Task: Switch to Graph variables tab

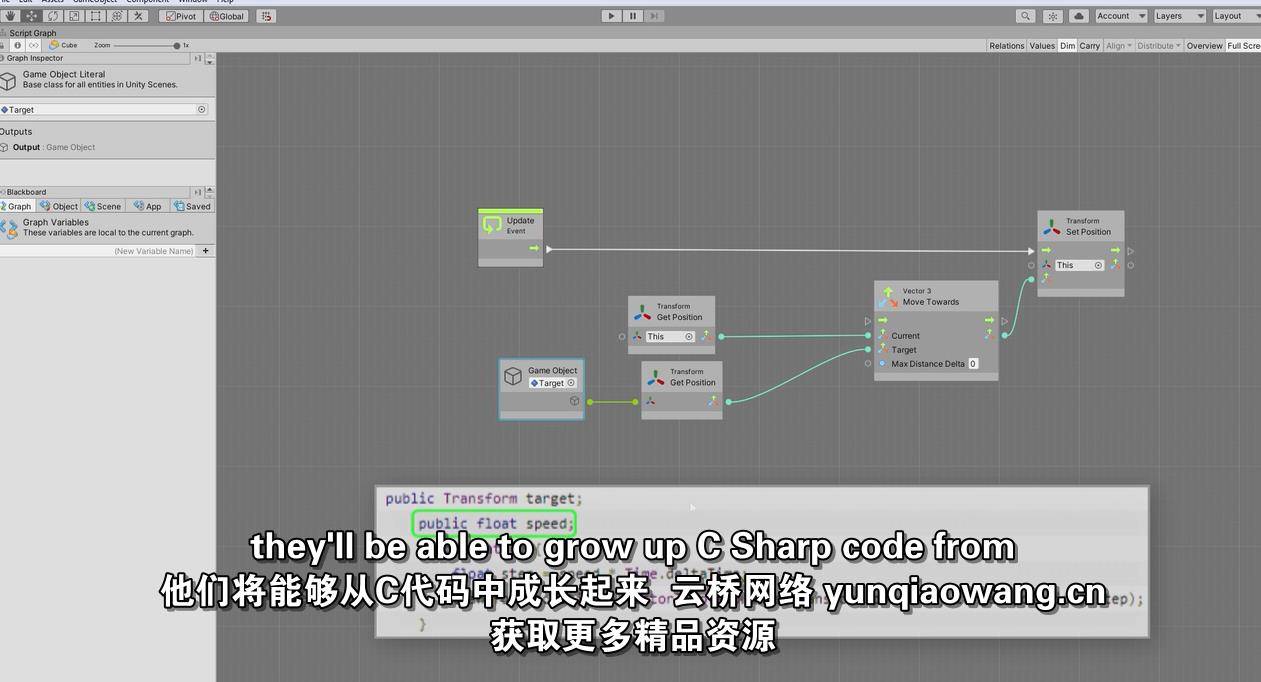Action: (18, 206)
